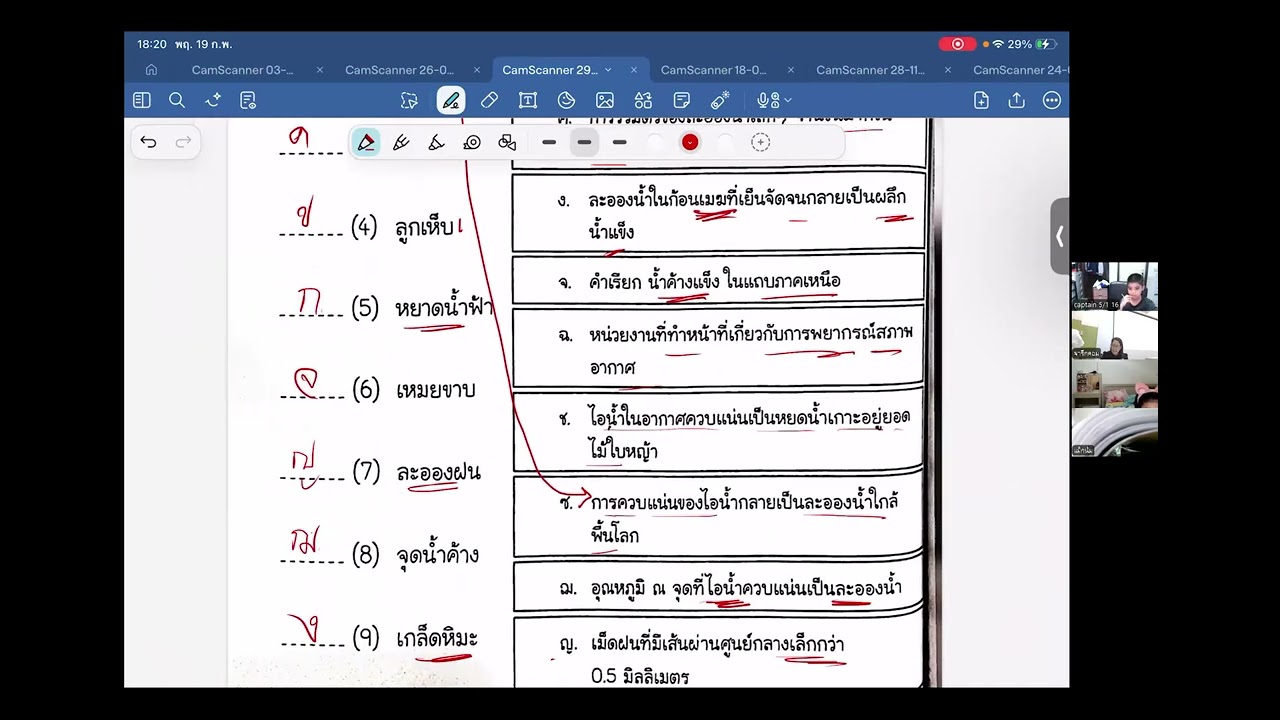Add a new pen color preset
Image resolution: width=1280 pixels, height=720 pixels.
coord(760,142)
